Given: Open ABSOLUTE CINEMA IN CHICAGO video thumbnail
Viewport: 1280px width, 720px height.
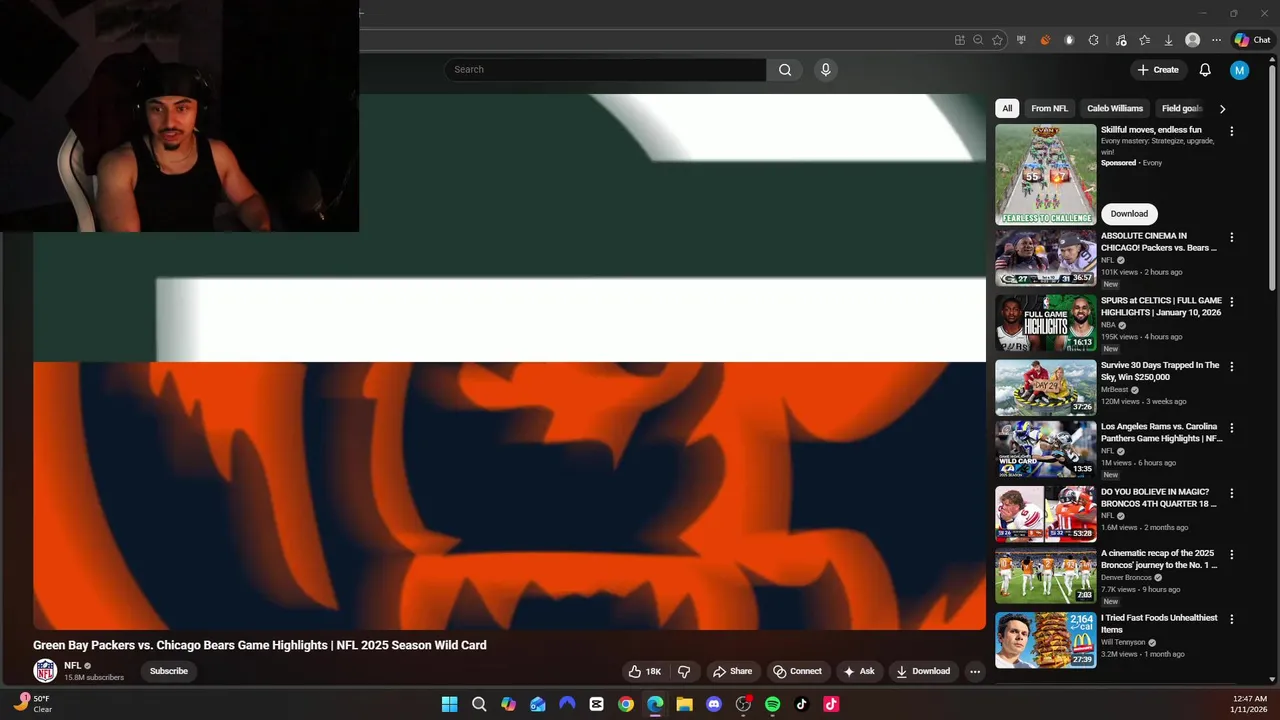Looking at the screenshot, I should (1045, 258).
